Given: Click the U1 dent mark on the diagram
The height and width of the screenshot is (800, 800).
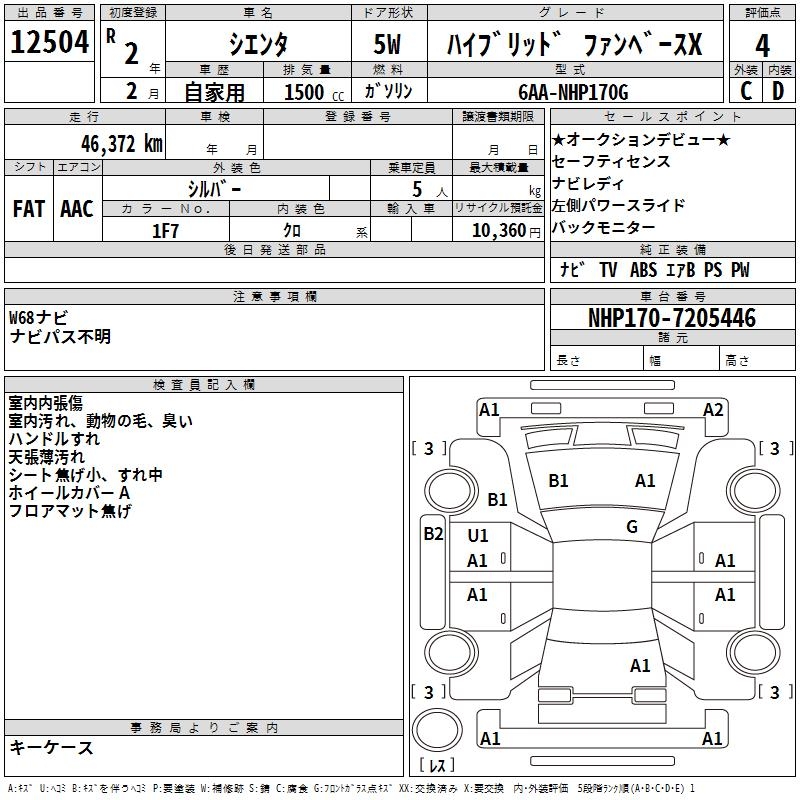Looking at the screenshot, I should click(478, 536).
